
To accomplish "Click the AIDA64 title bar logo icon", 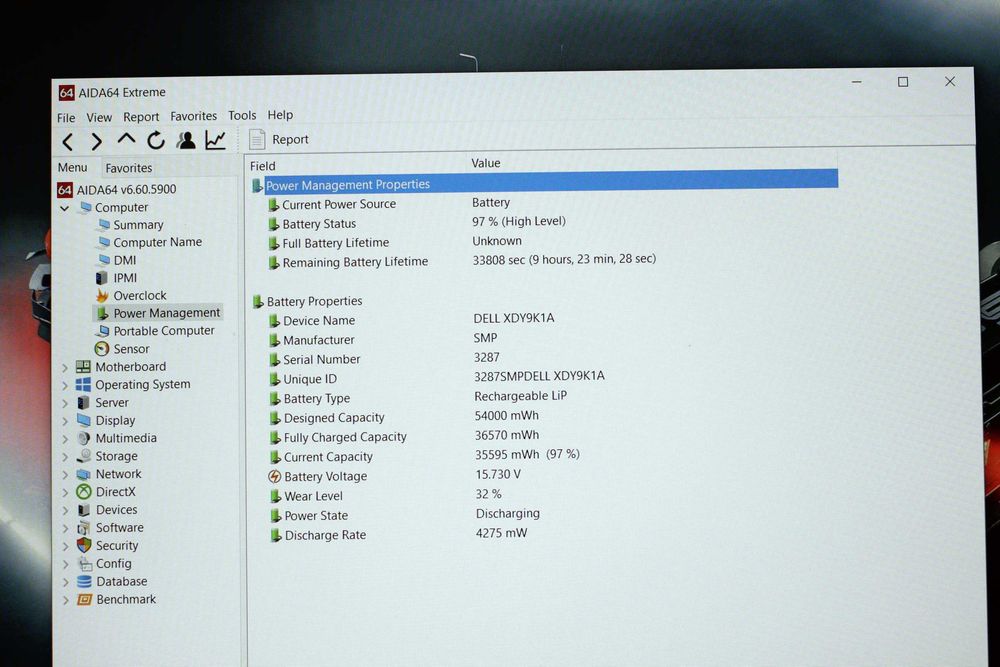I will click(x=66, y=93).
